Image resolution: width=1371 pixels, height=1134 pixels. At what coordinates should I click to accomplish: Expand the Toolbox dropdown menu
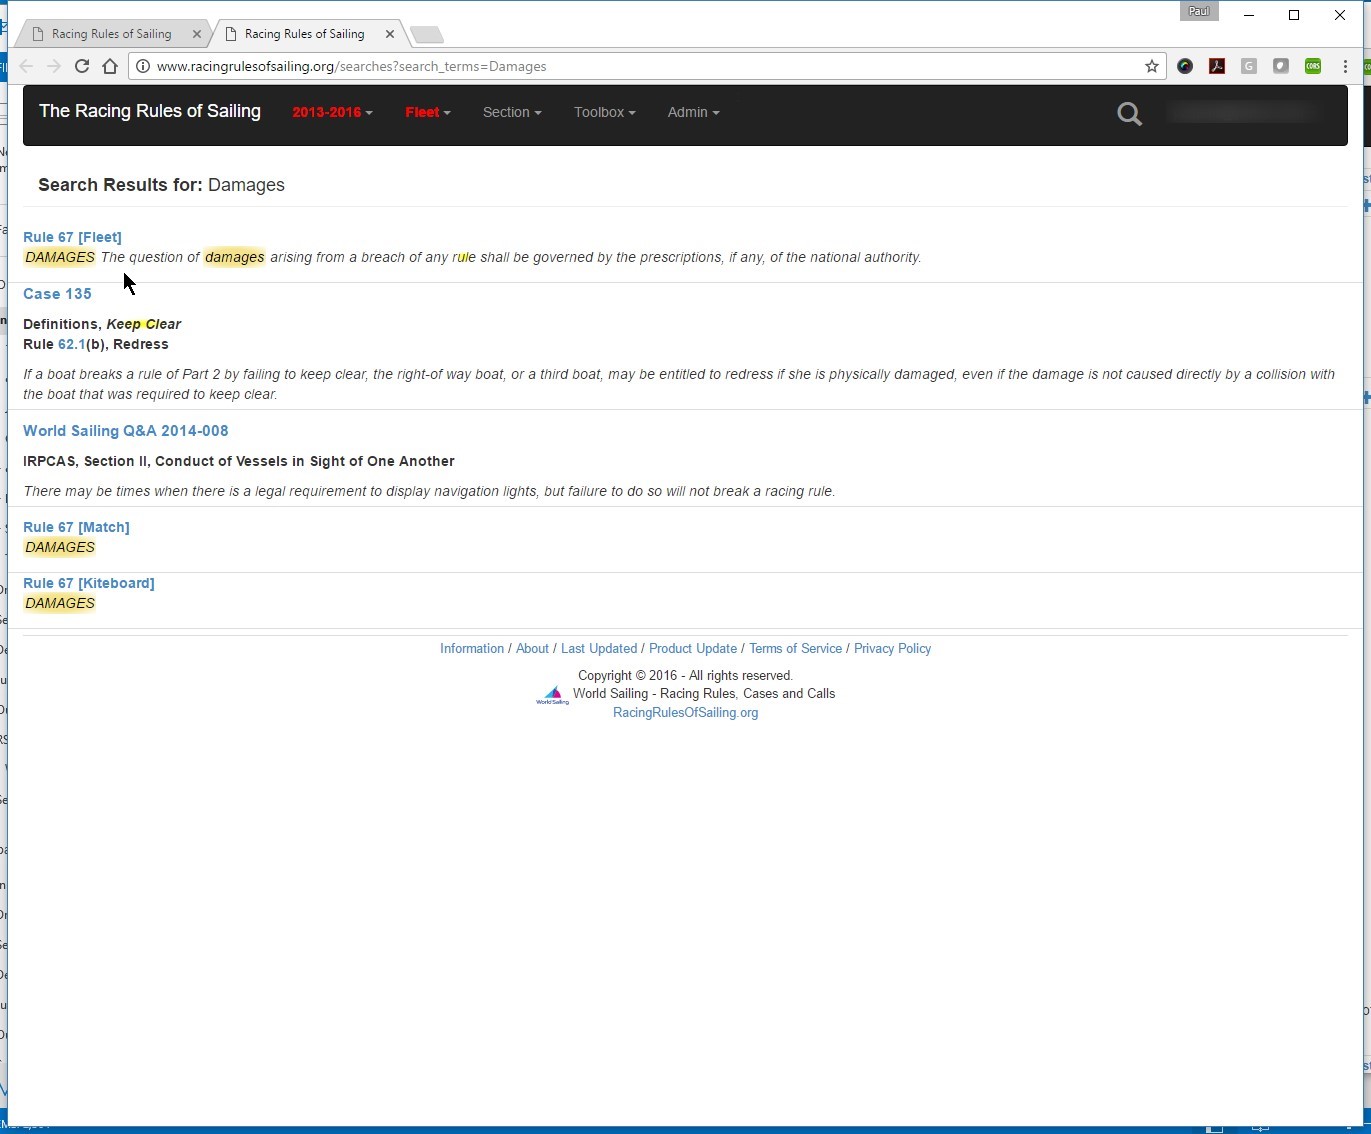tap(604, 112)
